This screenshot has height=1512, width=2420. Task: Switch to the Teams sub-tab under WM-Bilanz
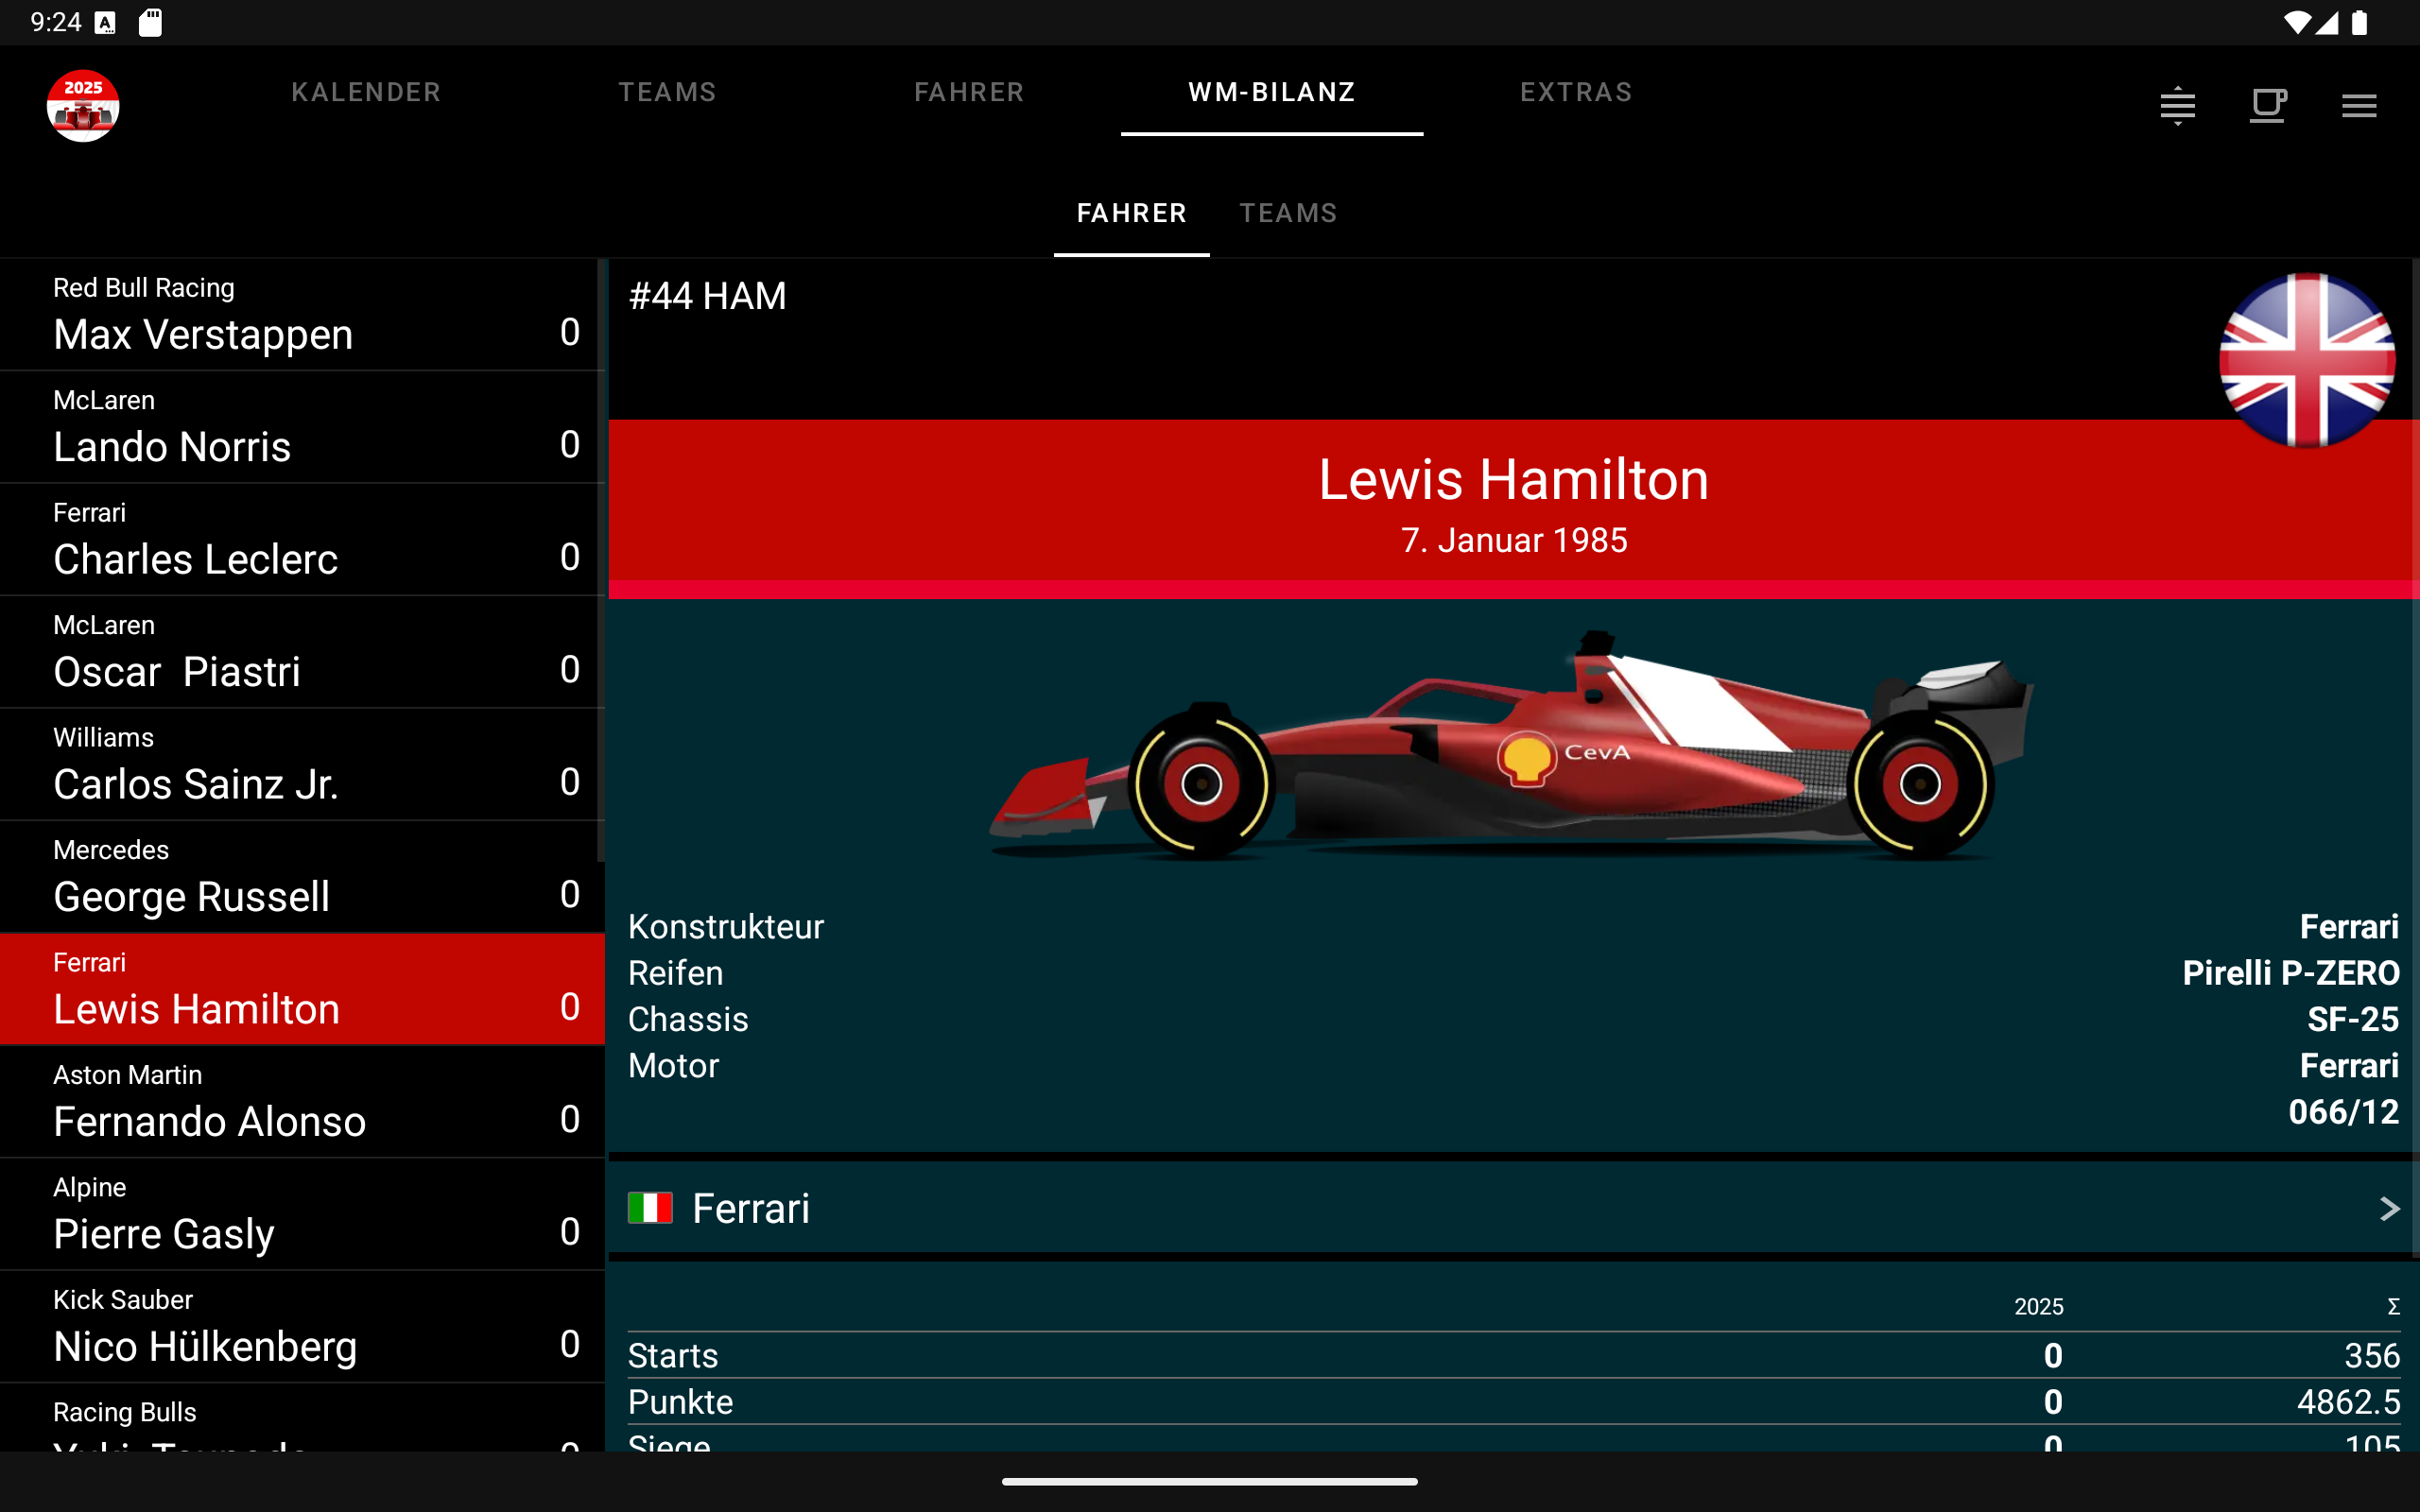pyautogui.click(x=1288, y=213)
